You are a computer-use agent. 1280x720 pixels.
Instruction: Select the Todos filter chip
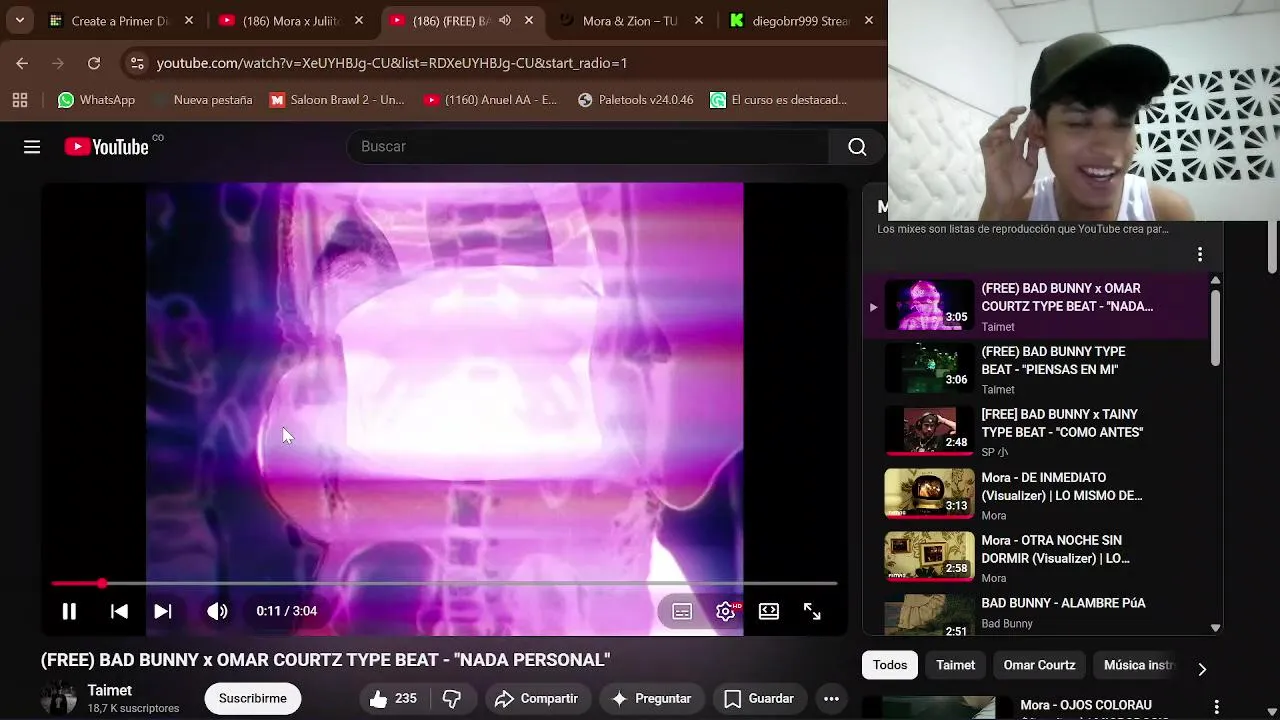click(x=890, y=665)
